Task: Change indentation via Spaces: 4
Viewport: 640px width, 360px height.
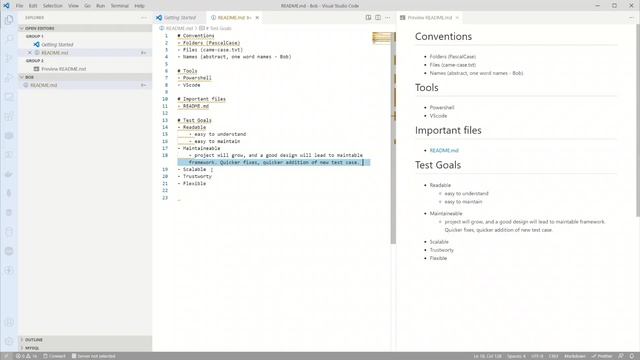Action: 516,356
